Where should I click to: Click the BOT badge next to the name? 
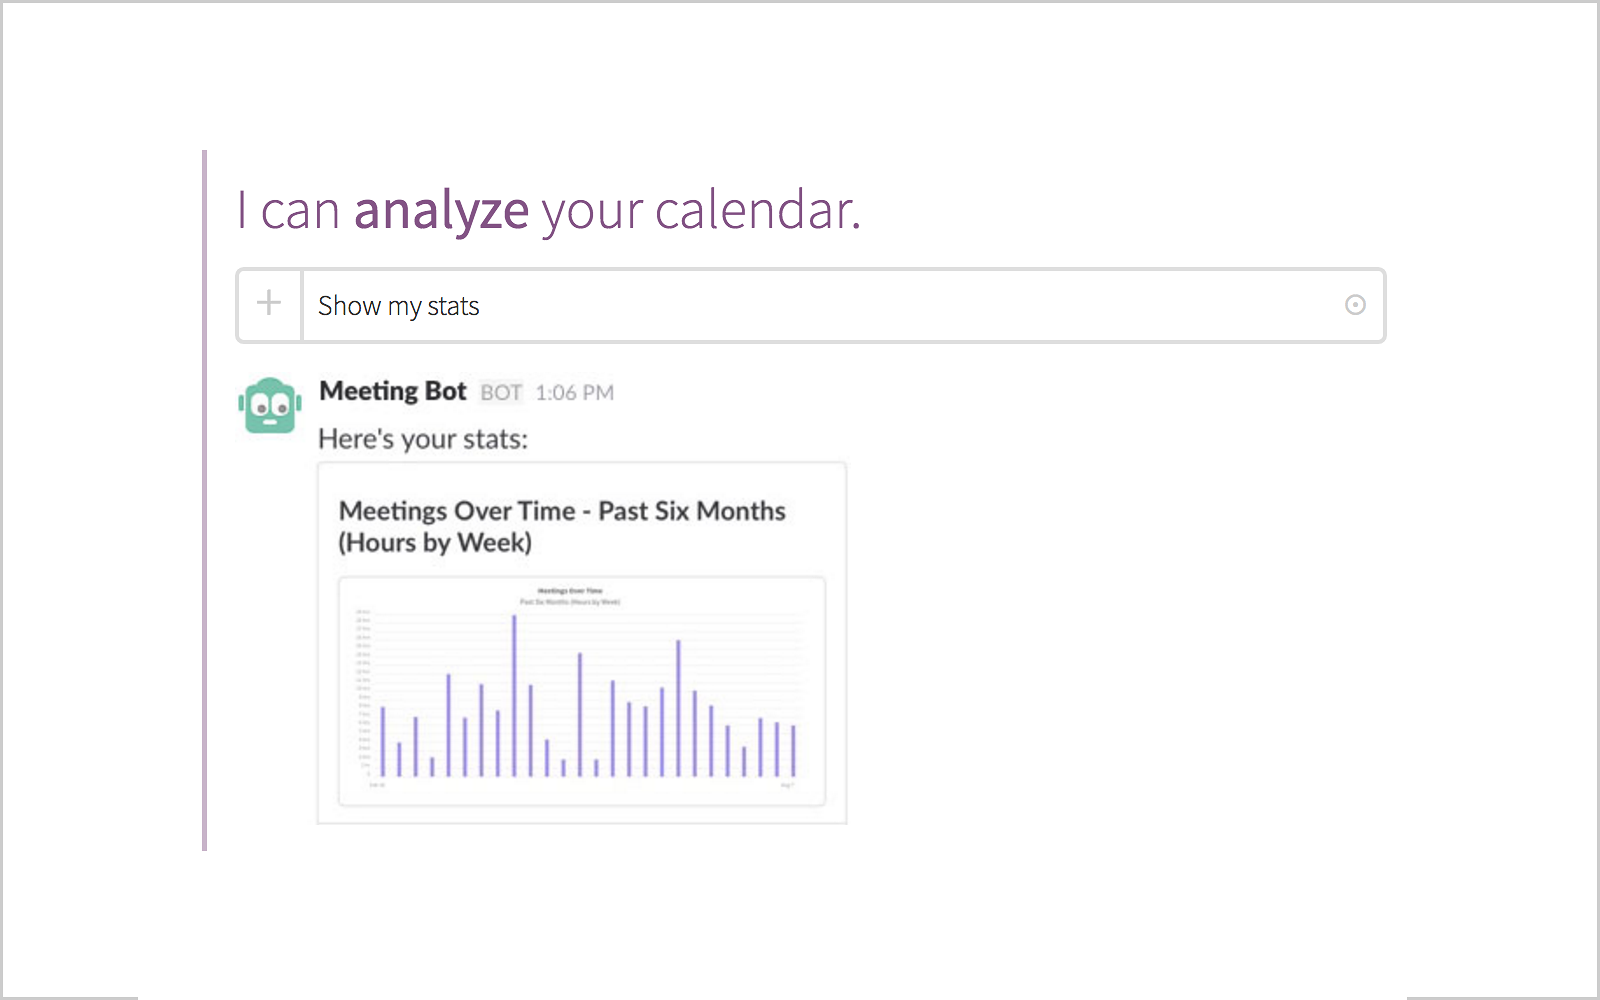pos(501,393)
